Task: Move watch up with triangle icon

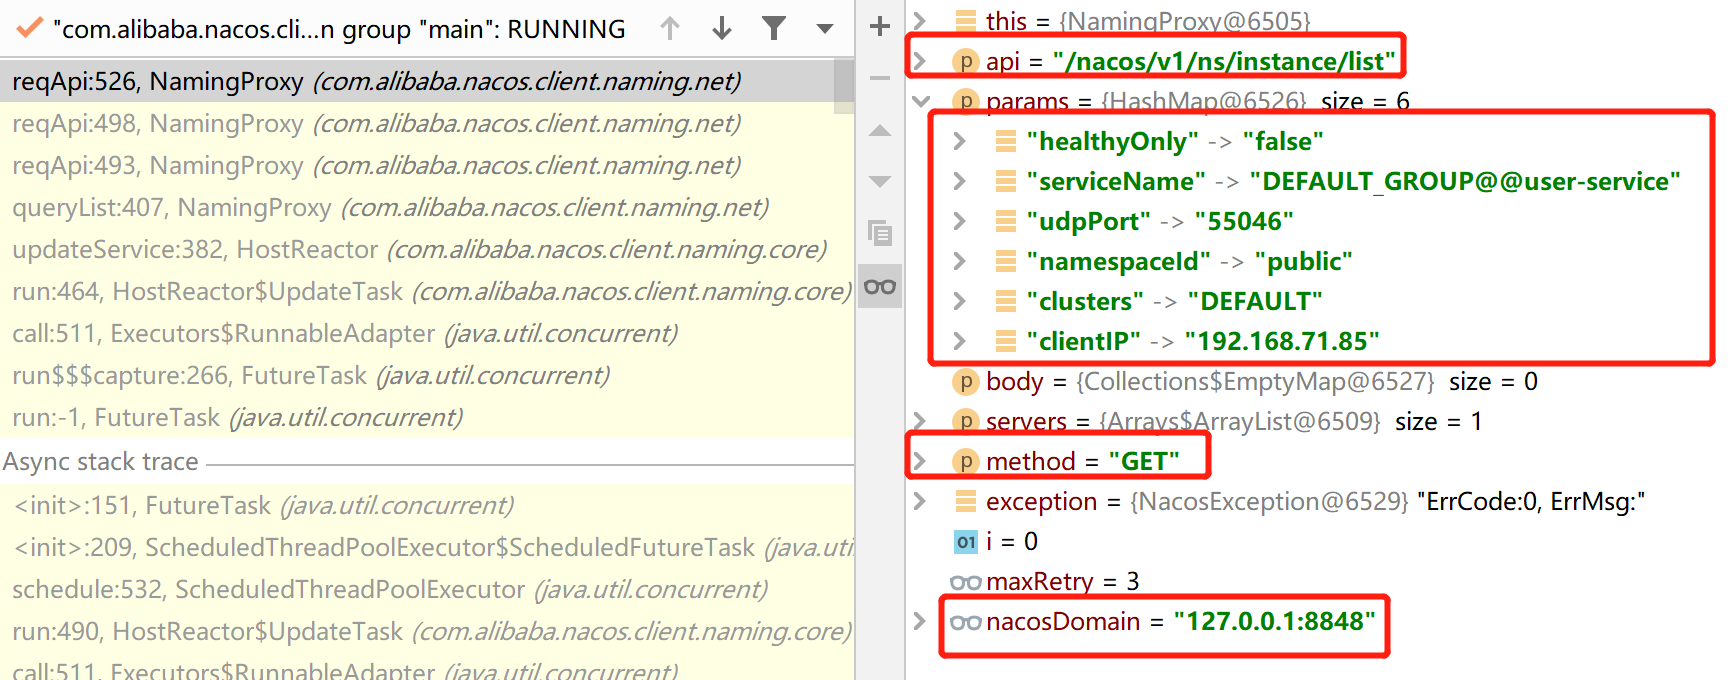Action: point(880,130)
